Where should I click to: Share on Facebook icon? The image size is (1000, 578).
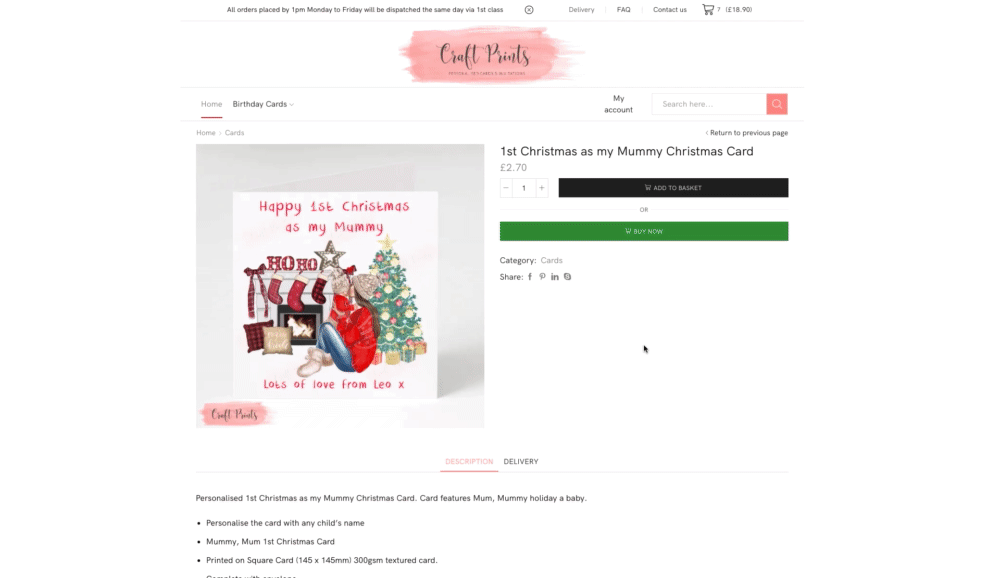point(530,277)
